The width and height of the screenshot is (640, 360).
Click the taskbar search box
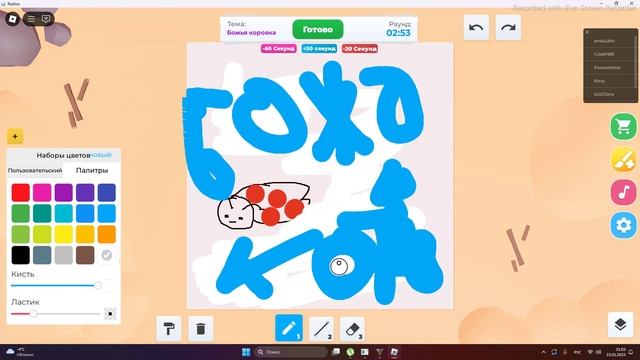(x=291, y=352)
